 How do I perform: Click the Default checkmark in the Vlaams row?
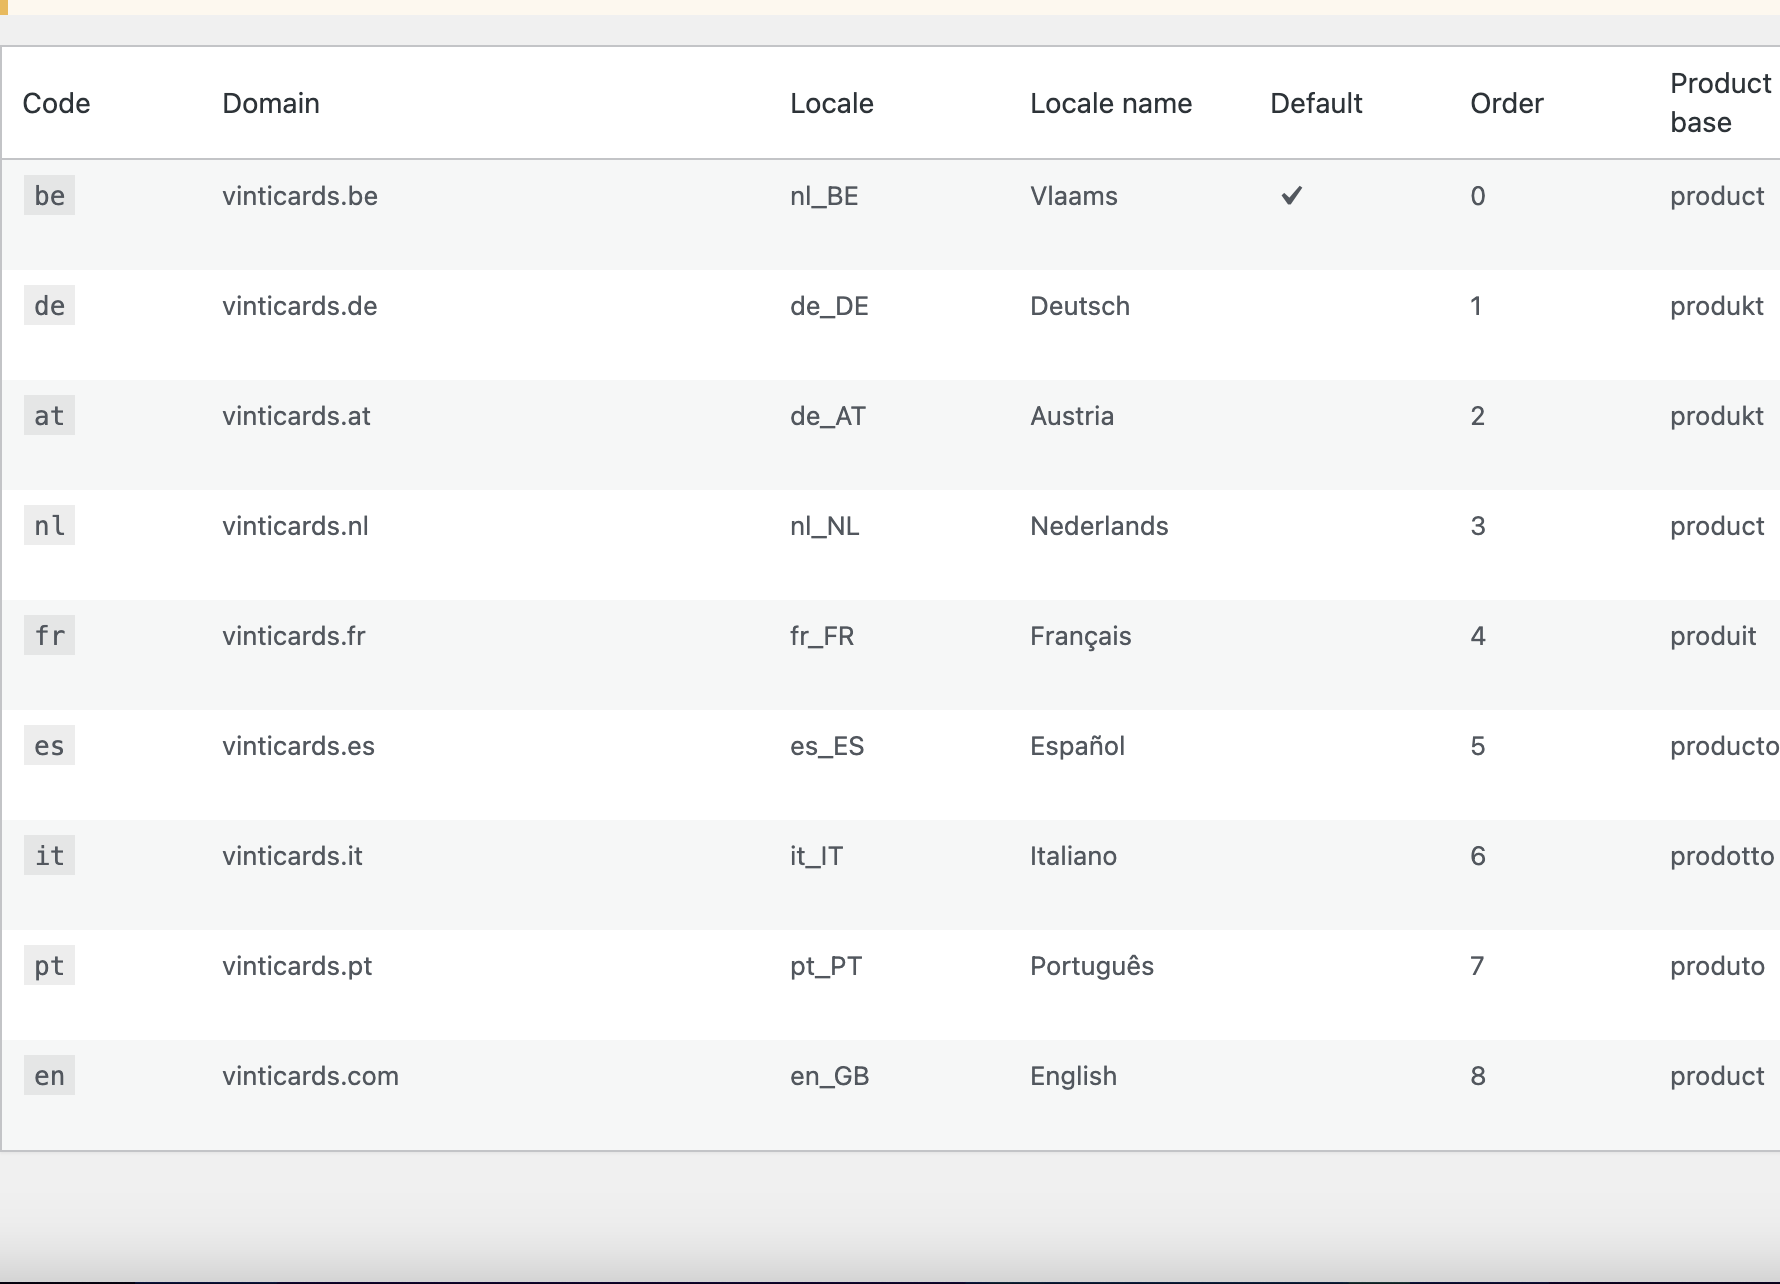coord(1291,196)
